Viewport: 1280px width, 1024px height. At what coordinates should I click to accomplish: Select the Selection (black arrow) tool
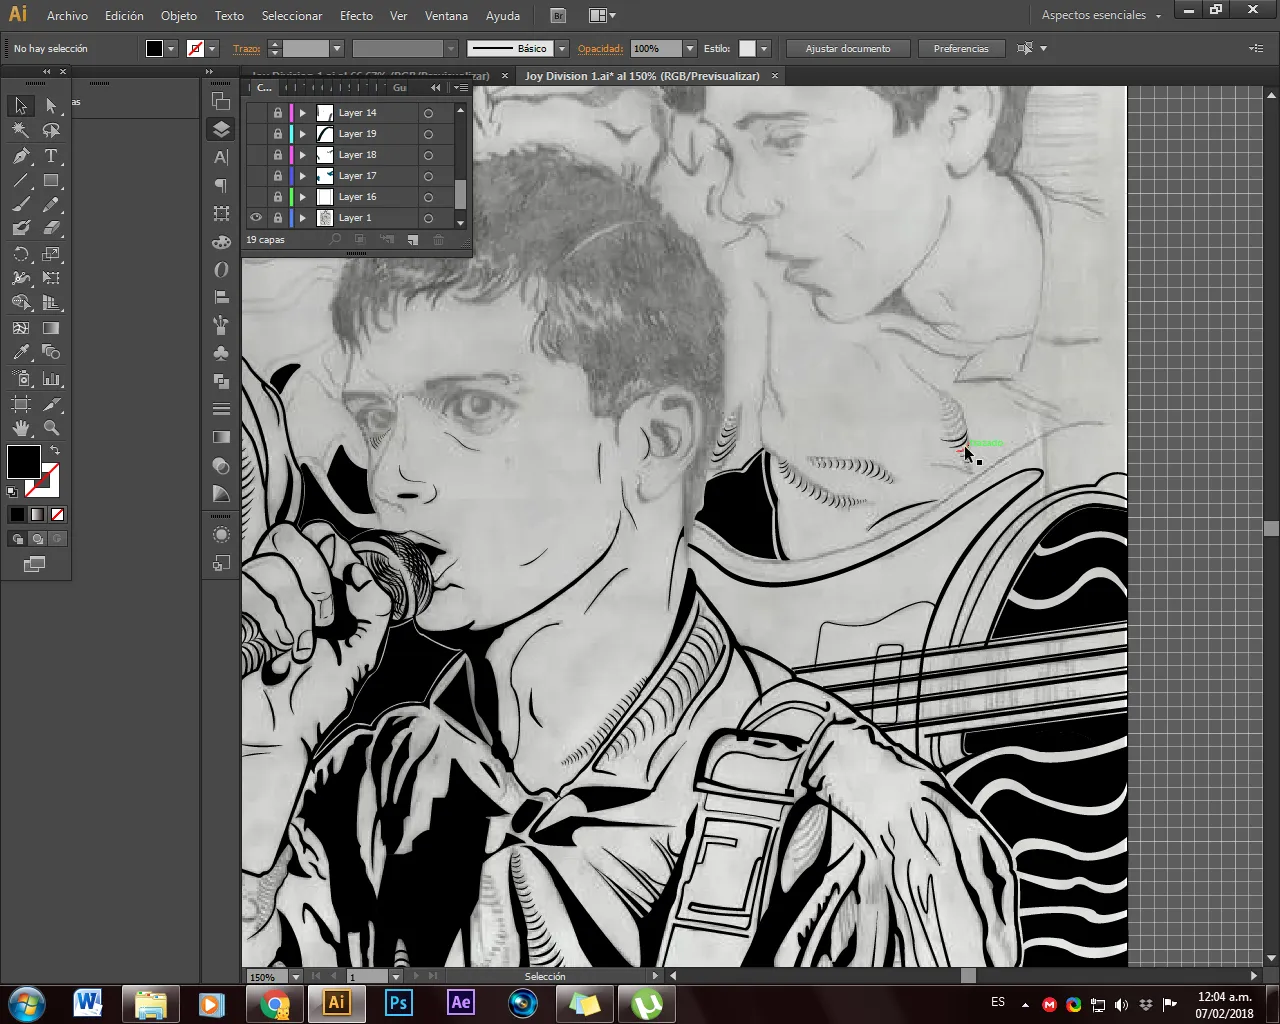coord(21,105)
